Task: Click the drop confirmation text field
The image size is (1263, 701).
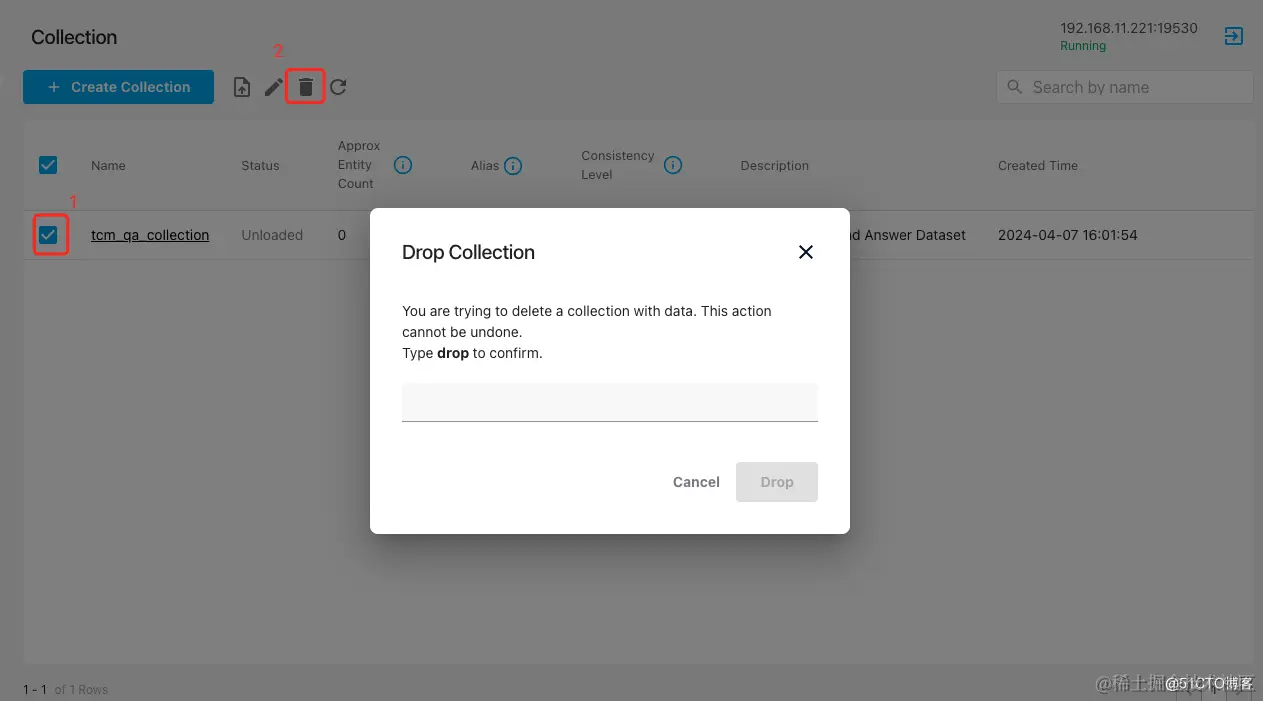Action: 610,402
